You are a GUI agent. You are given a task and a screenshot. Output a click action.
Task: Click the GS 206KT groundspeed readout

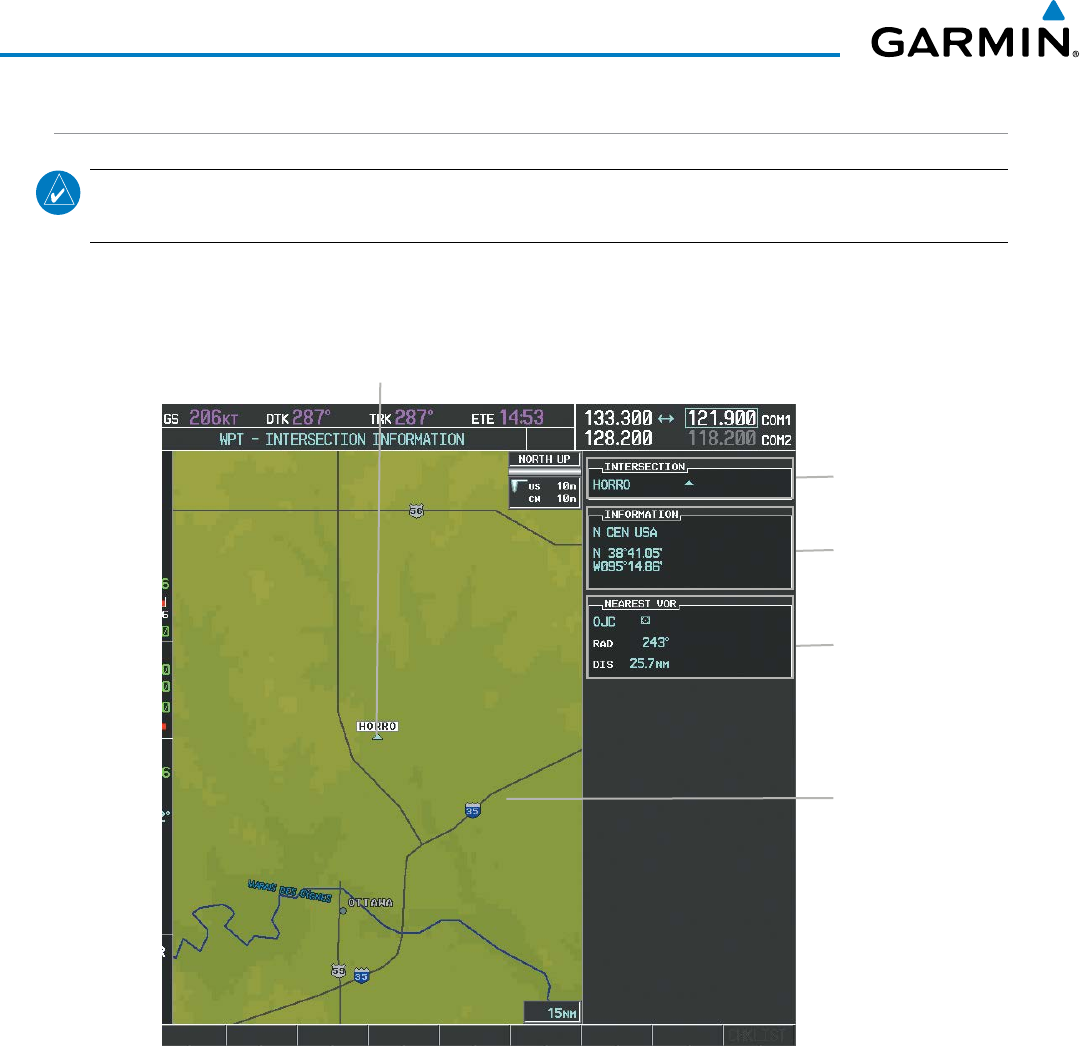pos(201,418)
